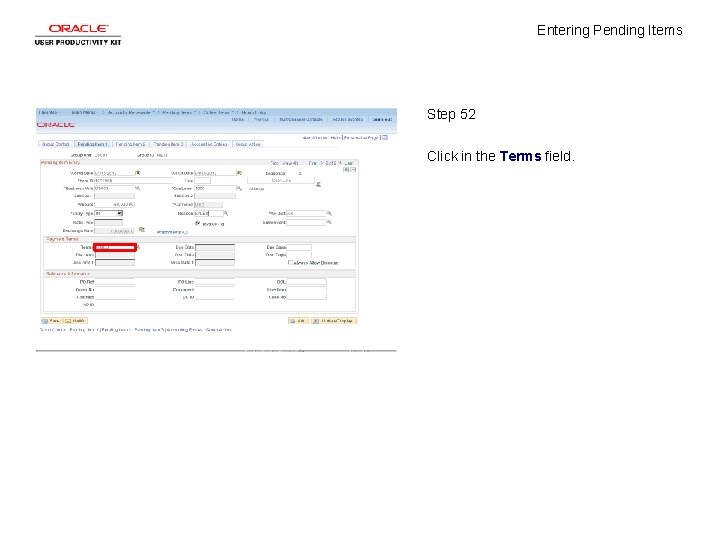Open the lookup beside the Sales Person field

pyautogui.click(x=329, y=222)
